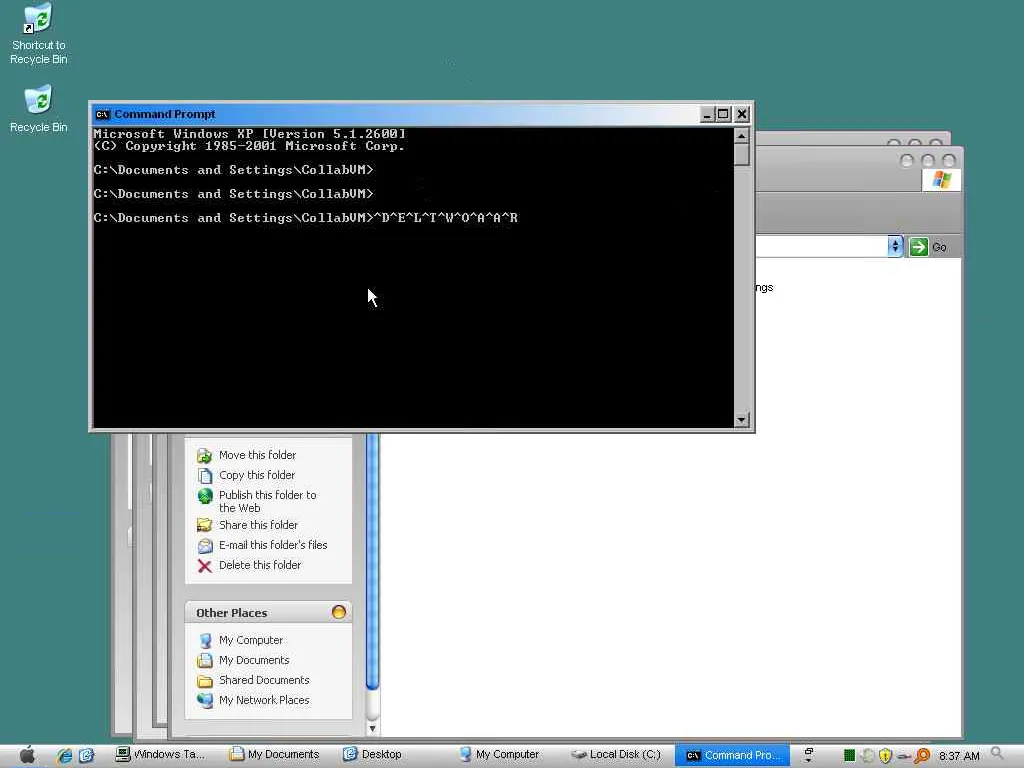Viewport: 1024px width, 768px height.
Task: Switch to Windows Task Manager taskbar button
Action: tap(160, 755)
